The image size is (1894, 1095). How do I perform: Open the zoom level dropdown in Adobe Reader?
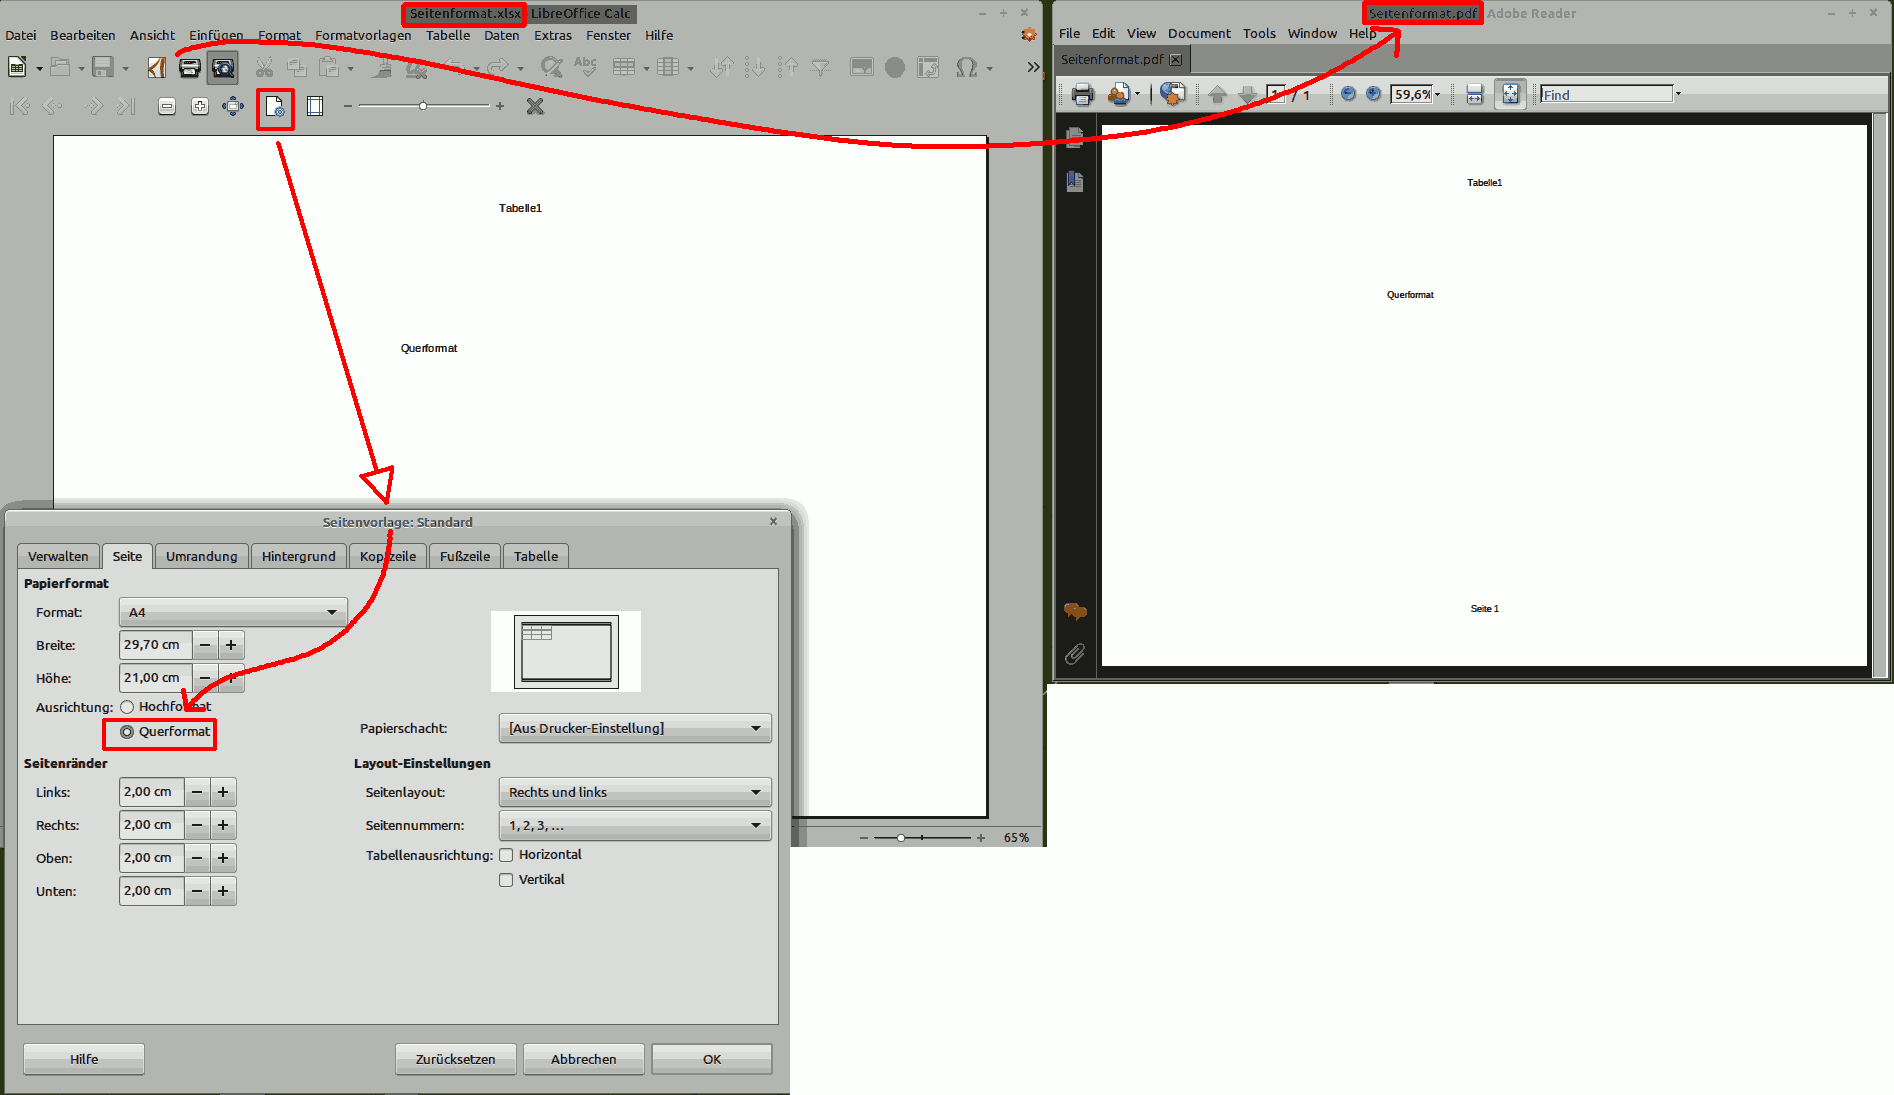1437,94
